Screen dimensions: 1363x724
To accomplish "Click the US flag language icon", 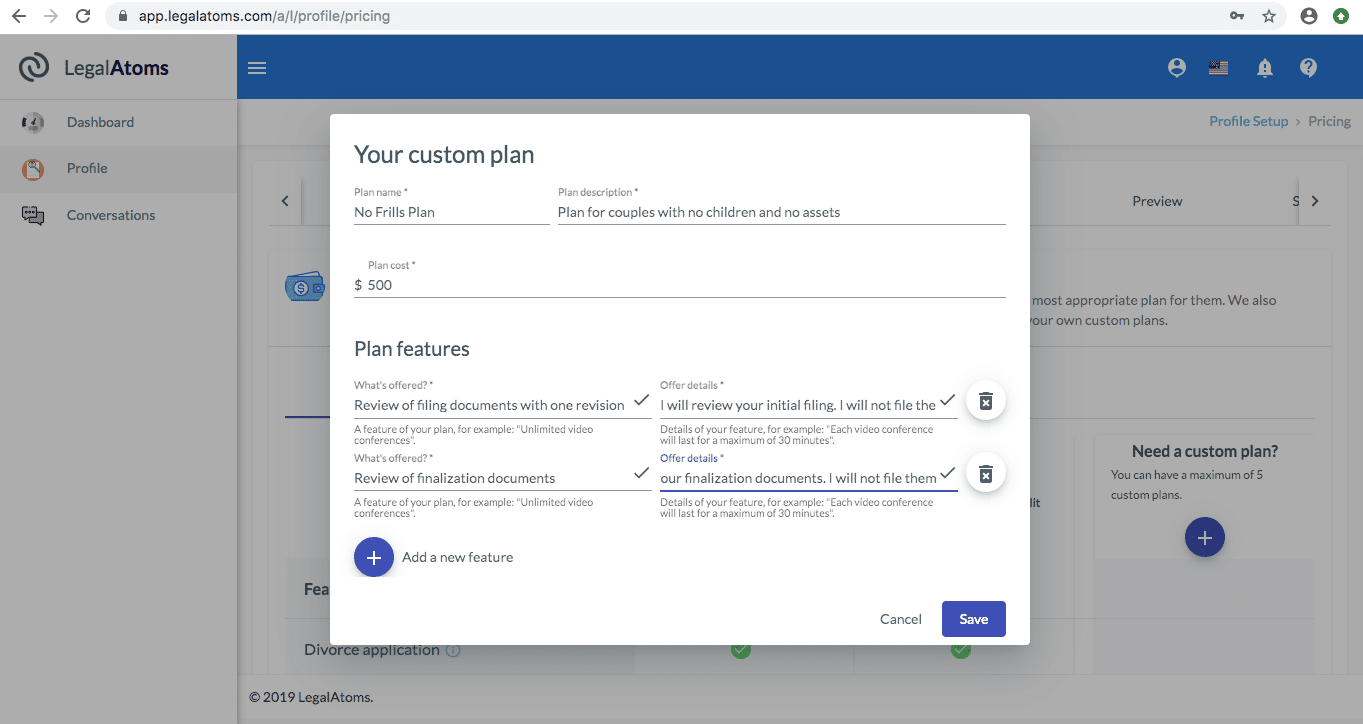I will pos(1218,67).
